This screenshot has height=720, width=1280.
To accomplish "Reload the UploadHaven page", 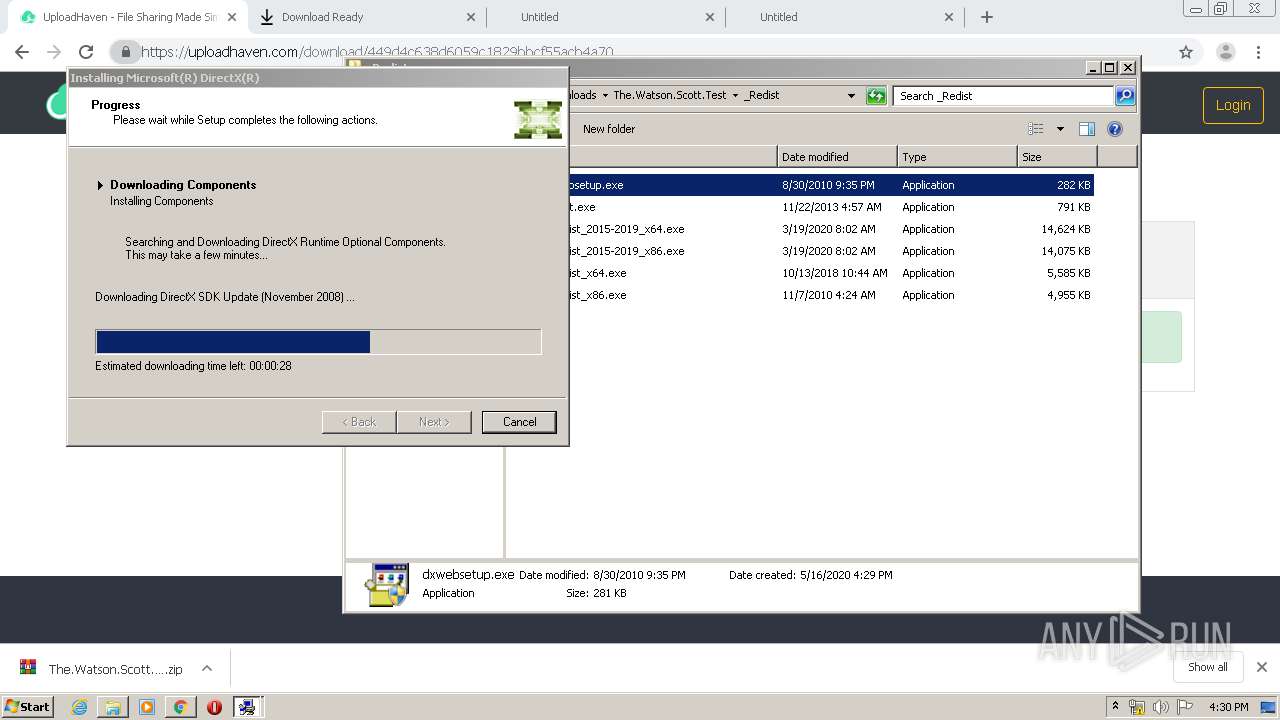I will pyautogui.click(x=86, y=52).
